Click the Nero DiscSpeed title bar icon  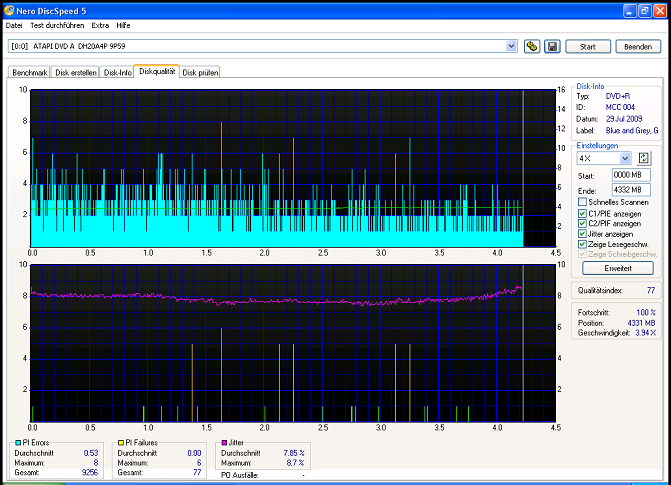click(9, 10)
